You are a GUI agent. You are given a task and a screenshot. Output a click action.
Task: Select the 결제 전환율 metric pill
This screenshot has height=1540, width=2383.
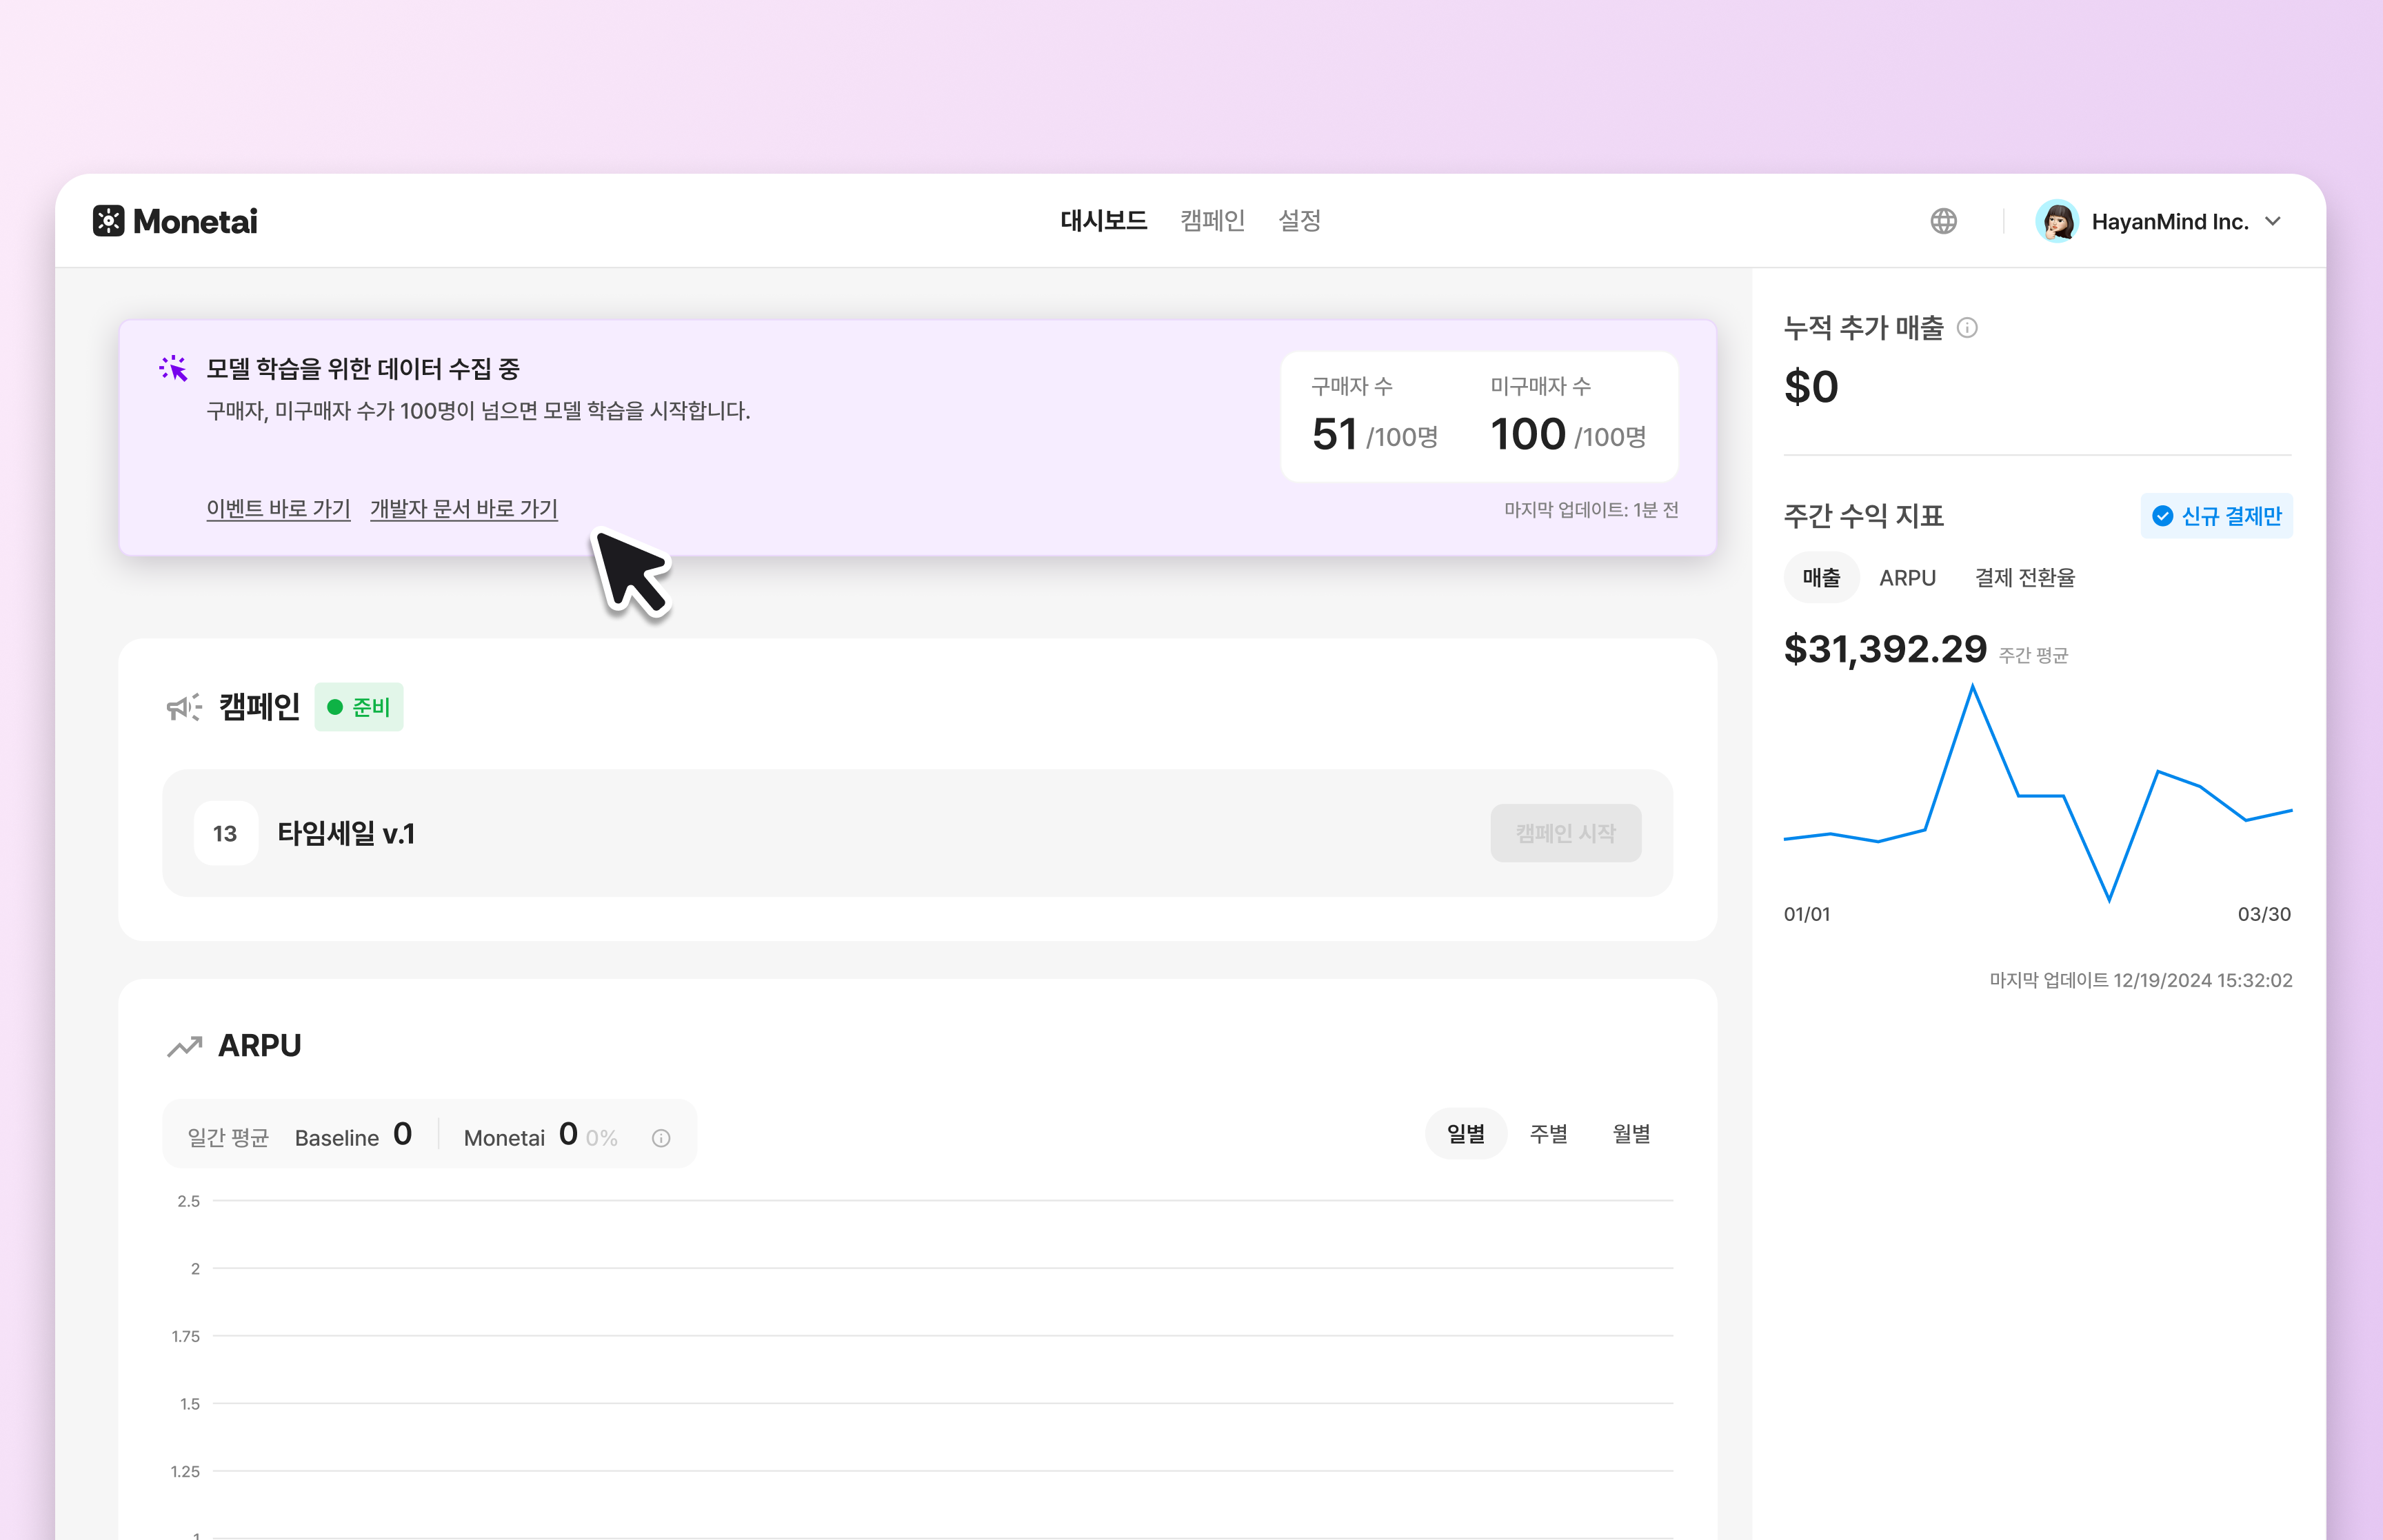(2024, 577)
